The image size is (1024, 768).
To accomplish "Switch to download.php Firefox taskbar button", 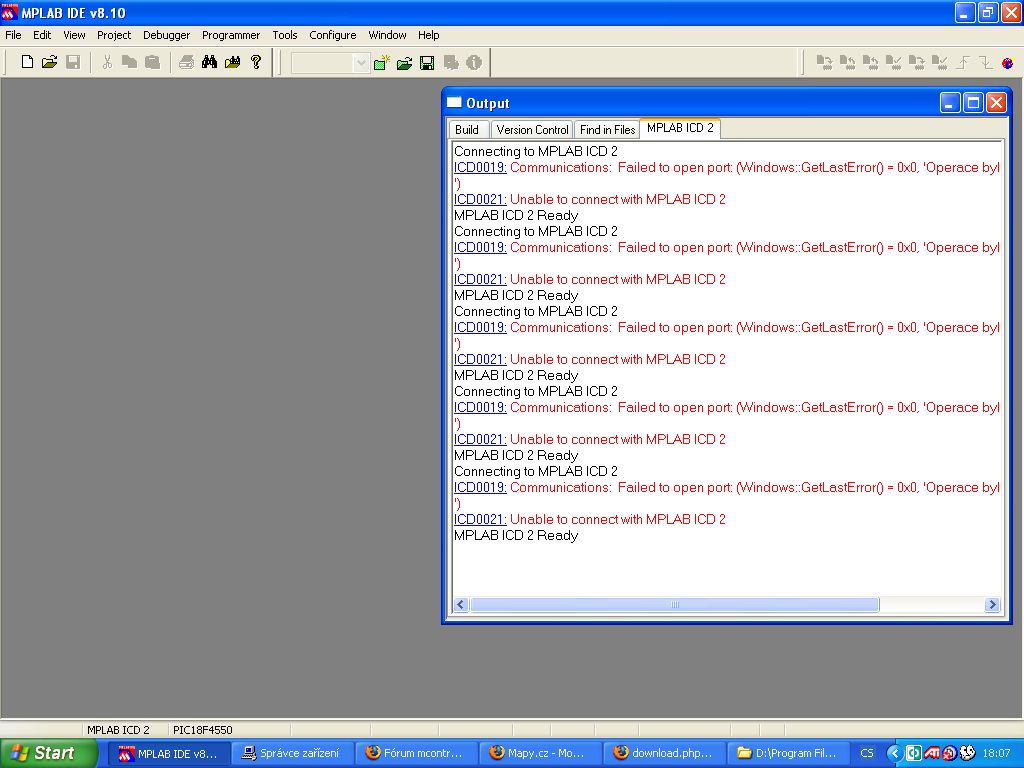I will [664, 753].
